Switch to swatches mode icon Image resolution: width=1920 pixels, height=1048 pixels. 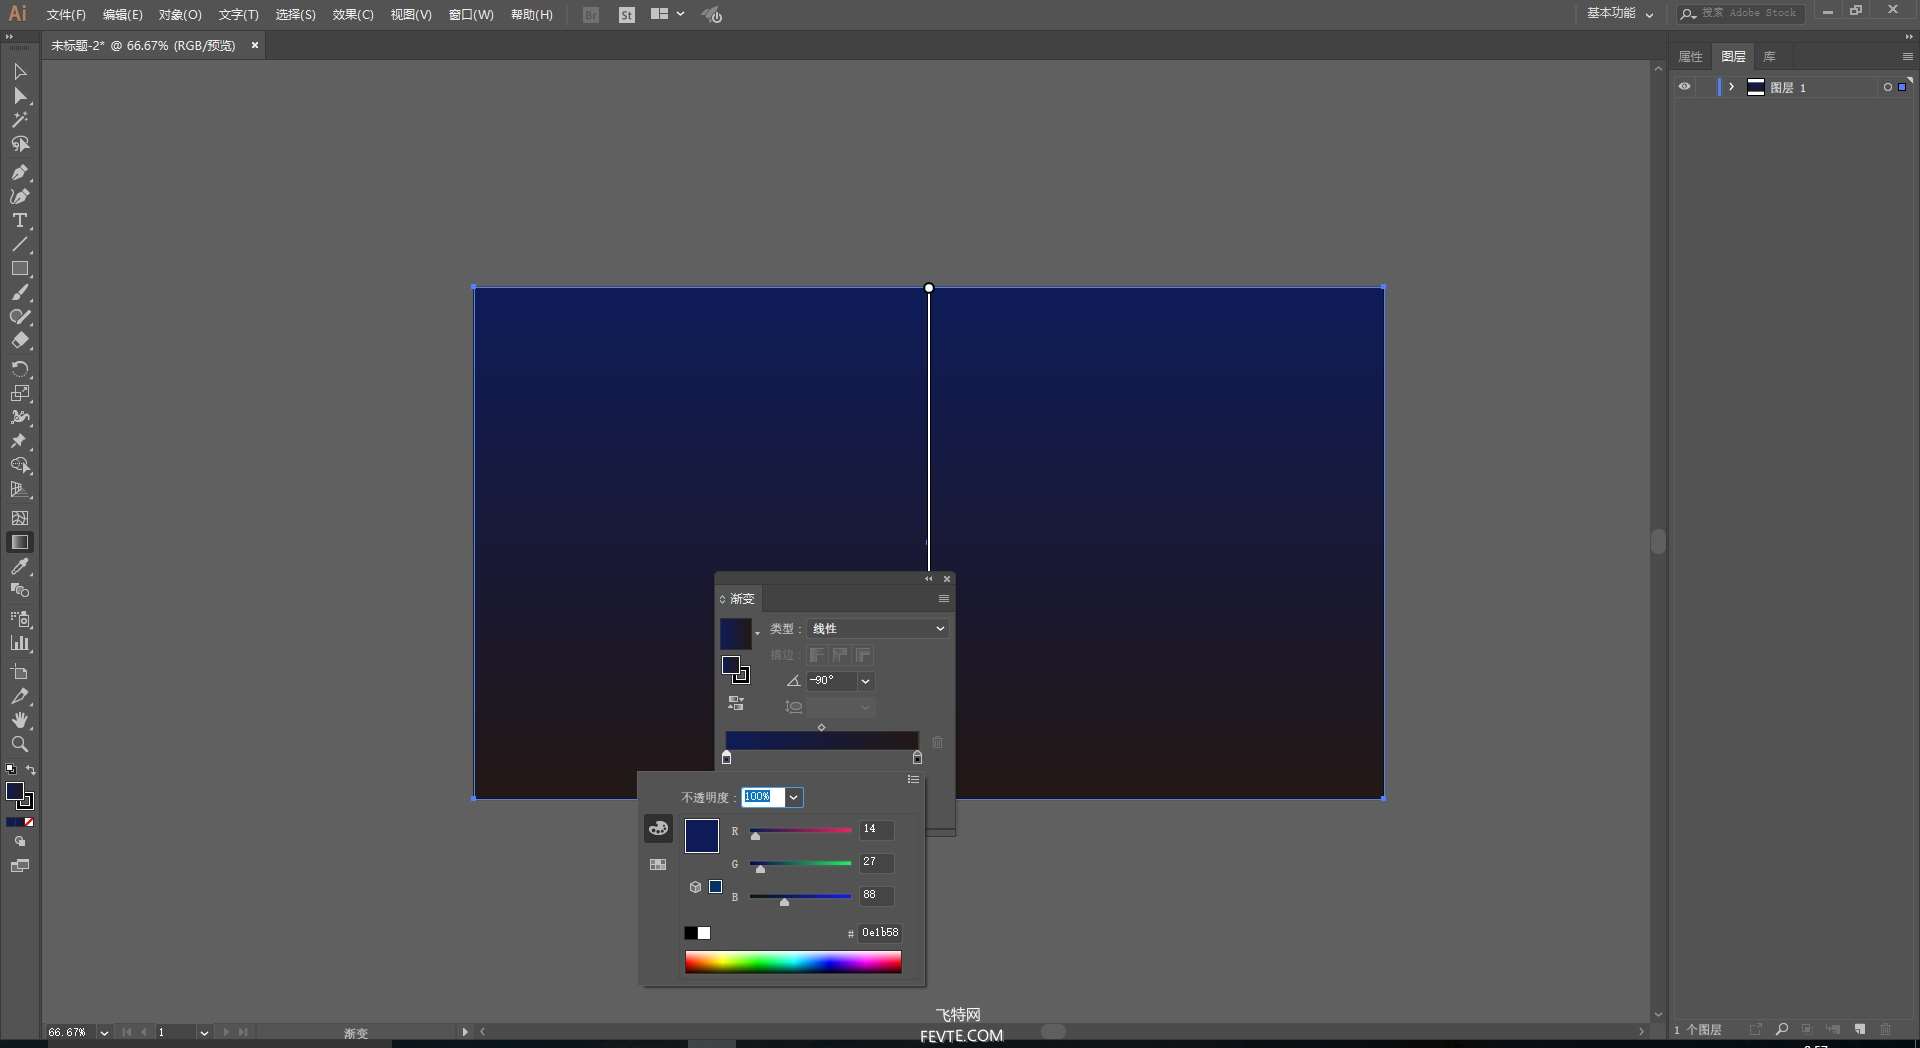(658, 865)
